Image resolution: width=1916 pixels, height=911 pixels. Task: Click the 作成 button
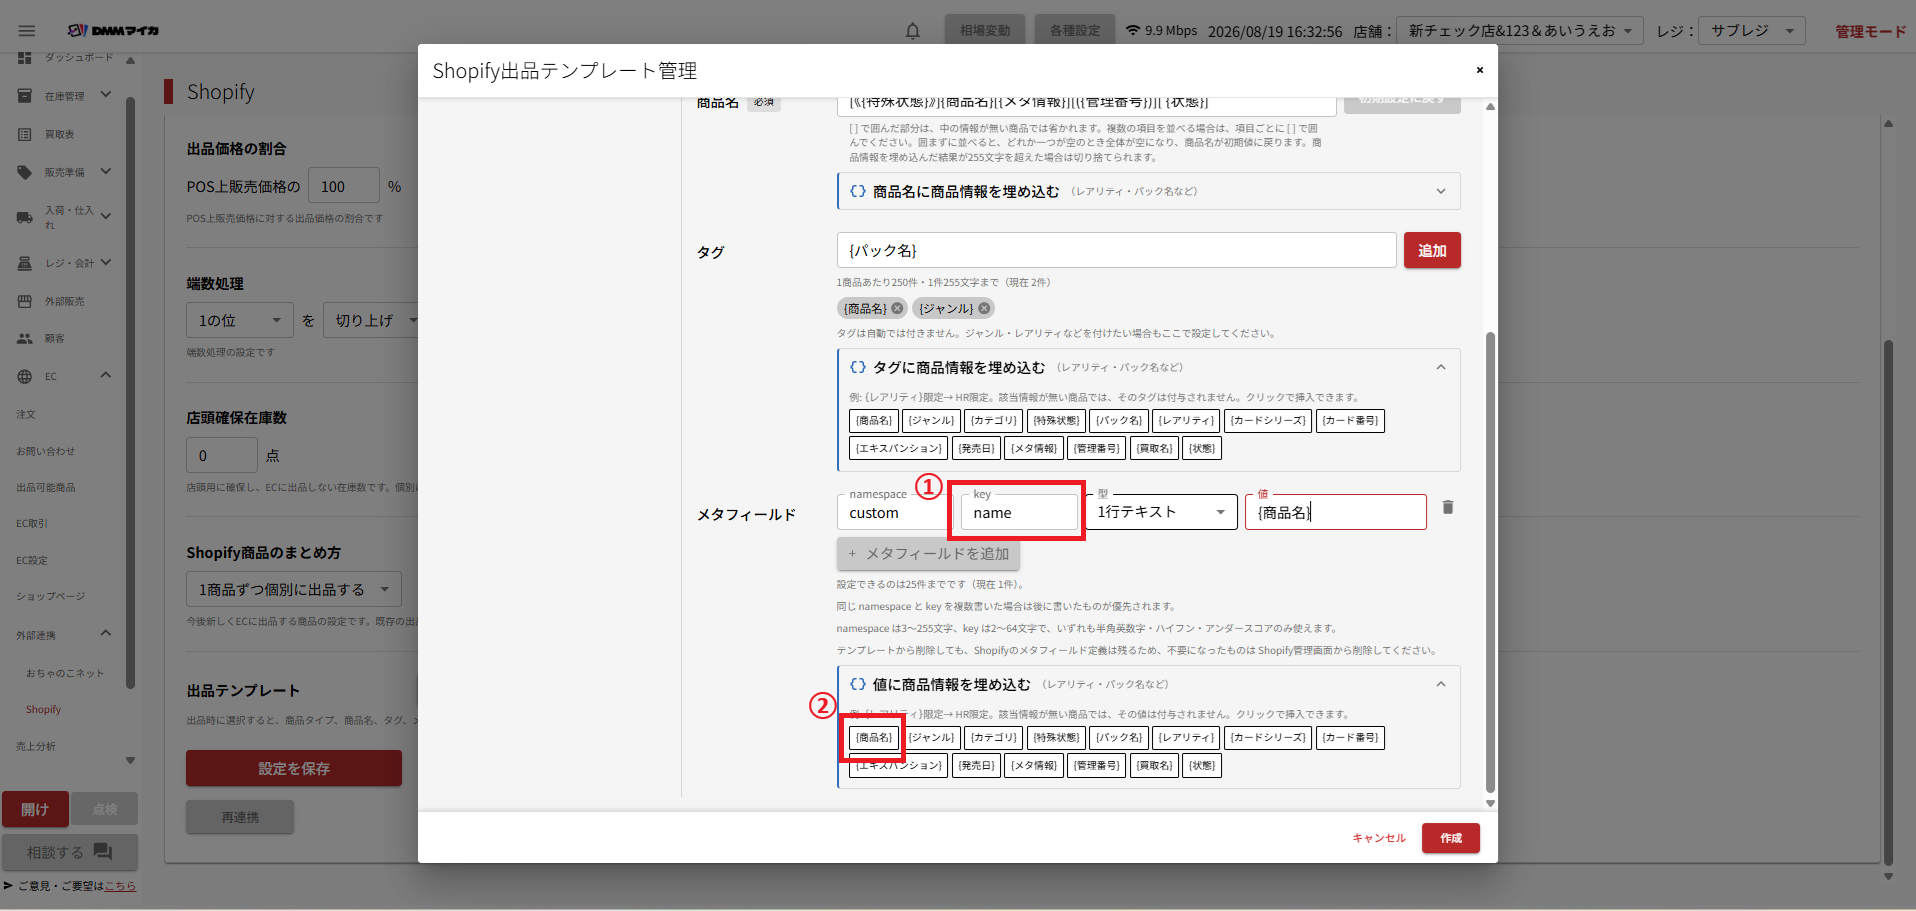click(x=1451, y=838)
